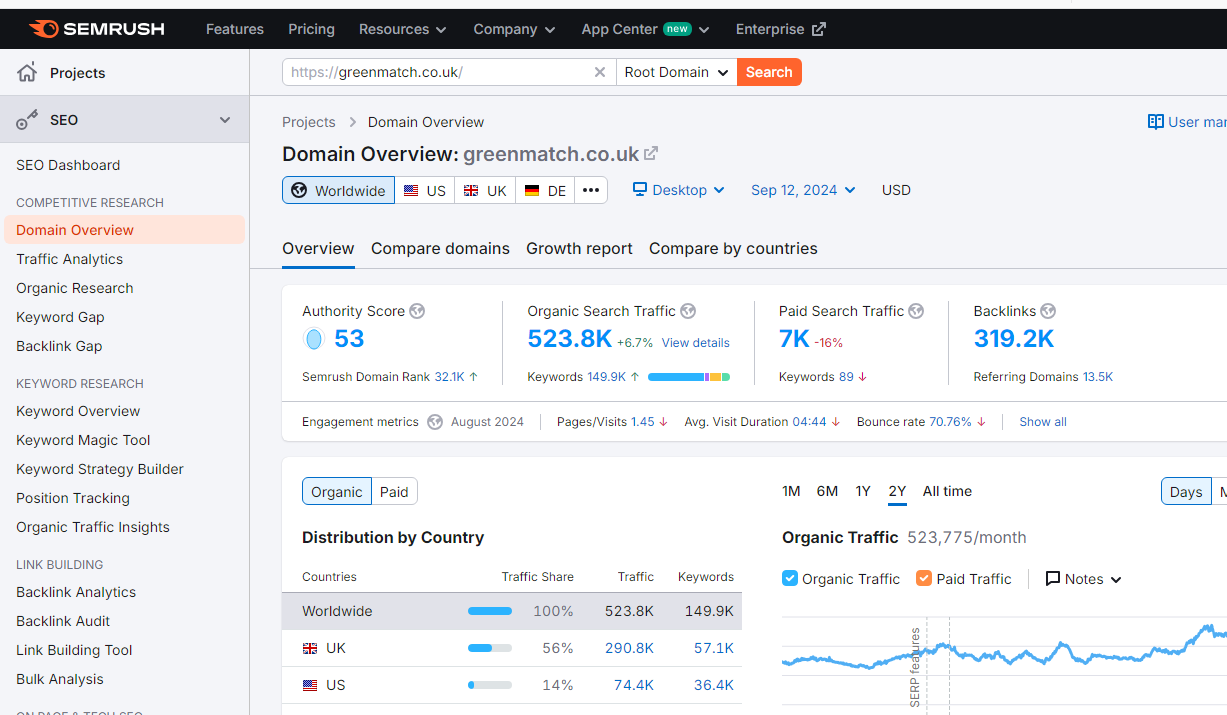
Task: Clear the domain search field with X
Action: 600,72
